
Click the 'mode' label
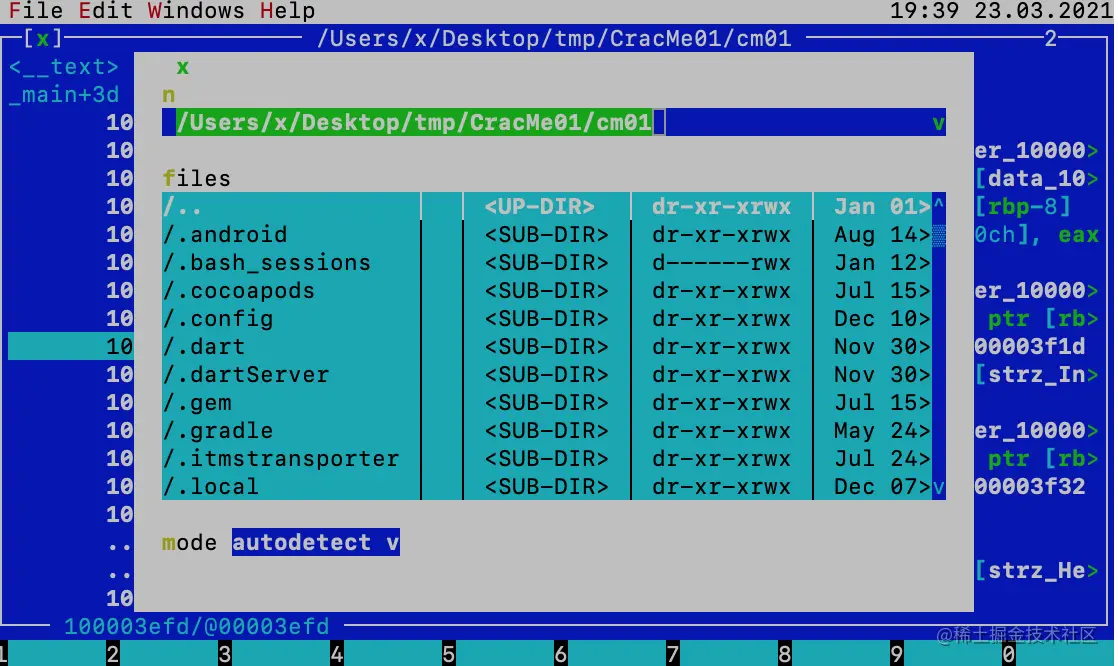(x=190, y=543)
